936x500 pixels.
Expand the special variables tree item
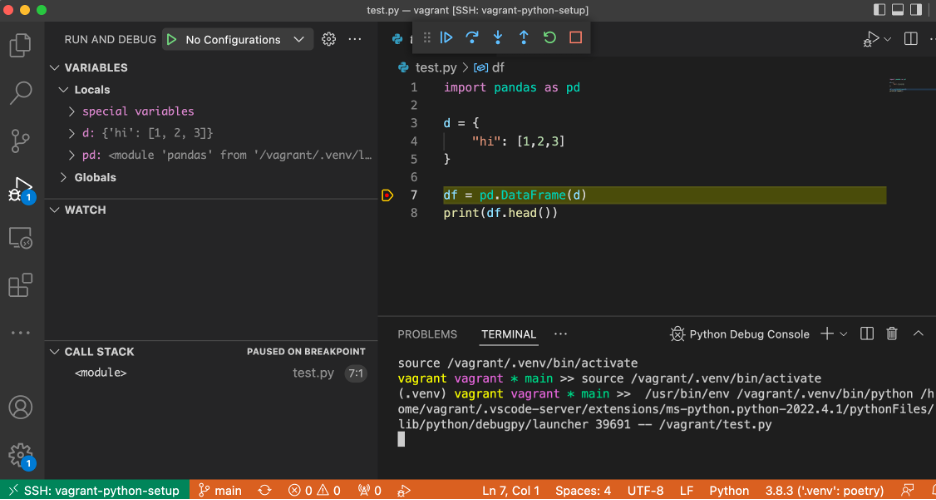click(x=138, y=111)
